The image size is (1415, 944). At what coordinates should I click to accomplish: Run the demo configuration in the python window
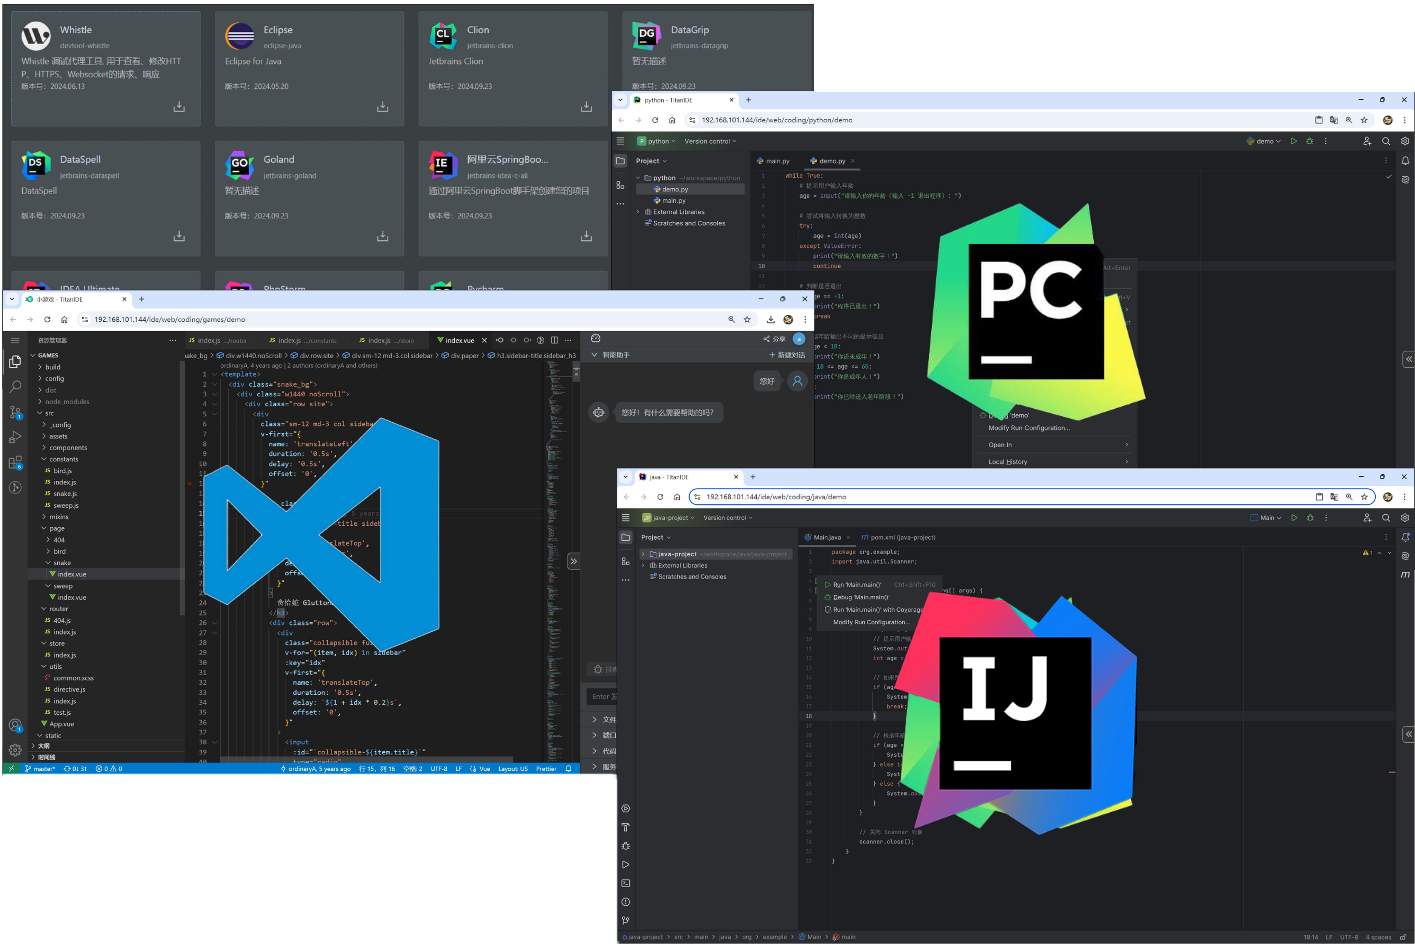click(1293, 141)
